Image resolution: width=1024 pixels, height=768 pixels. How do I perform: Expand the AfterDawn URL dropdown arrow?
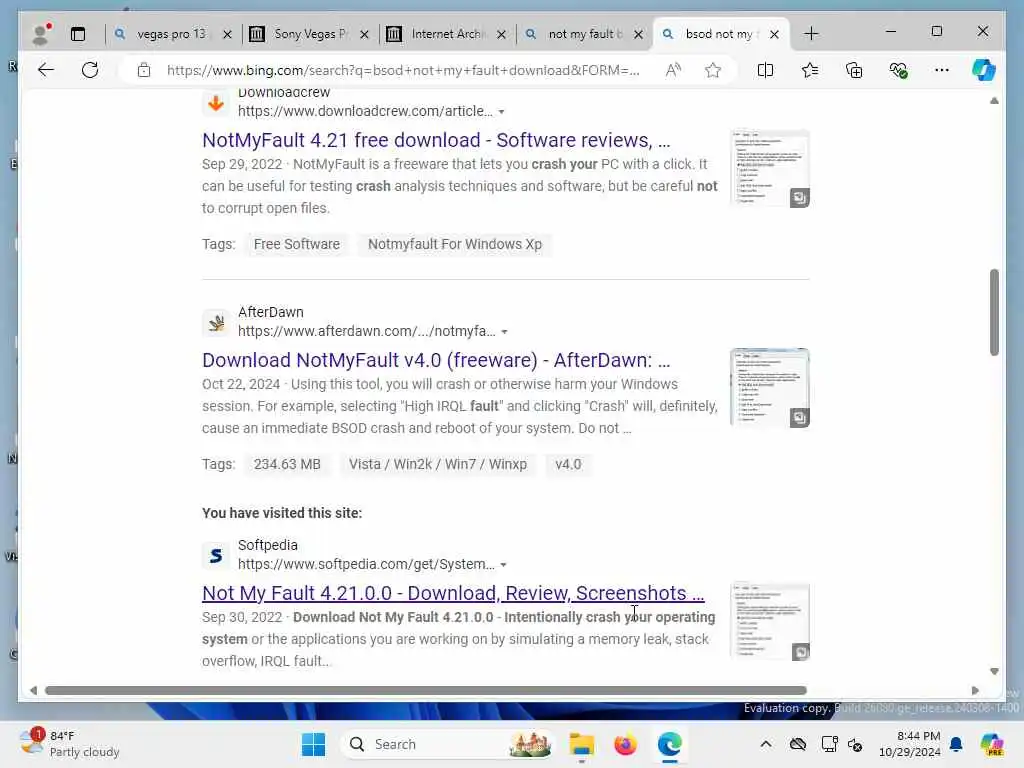pos(504,332)
